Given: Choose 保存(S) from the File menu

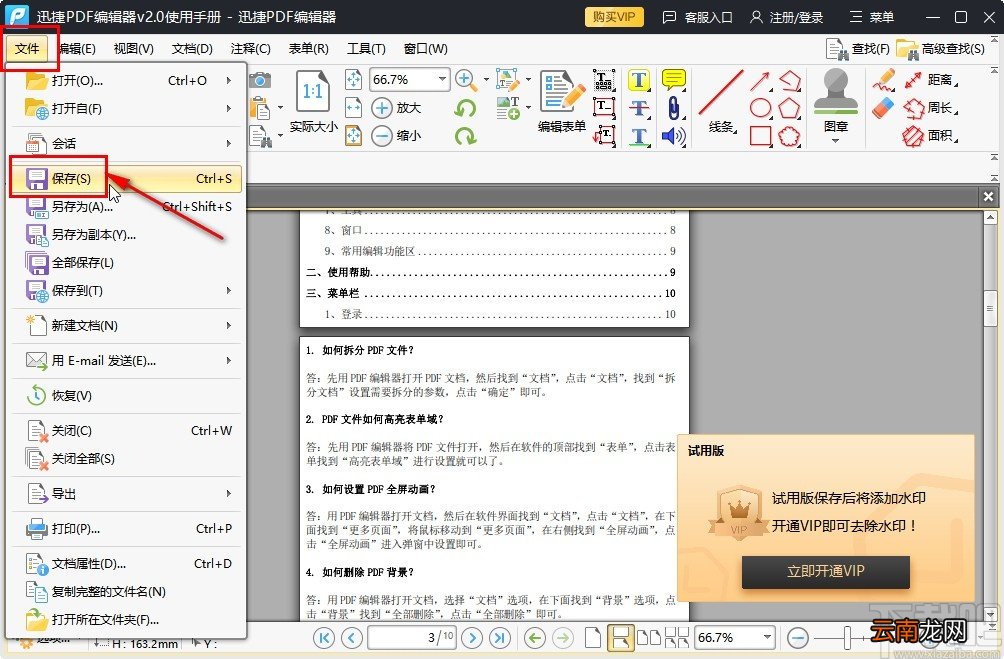Looking at the screenshot, I should (x=126, y=179).
